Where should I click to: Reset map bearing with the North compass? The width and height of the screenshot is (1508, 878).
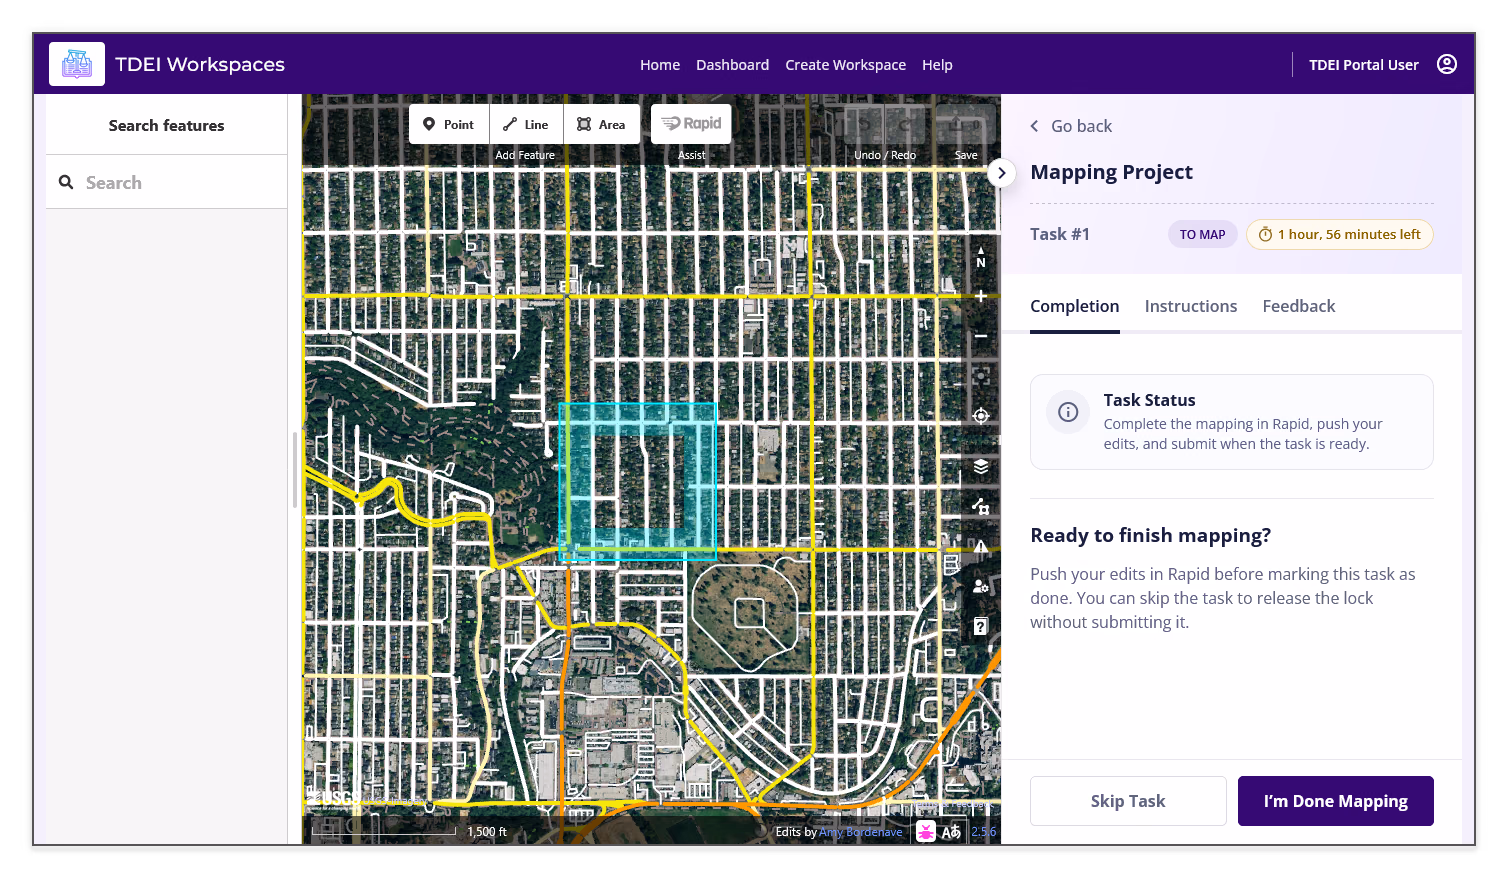coord(981,257)
